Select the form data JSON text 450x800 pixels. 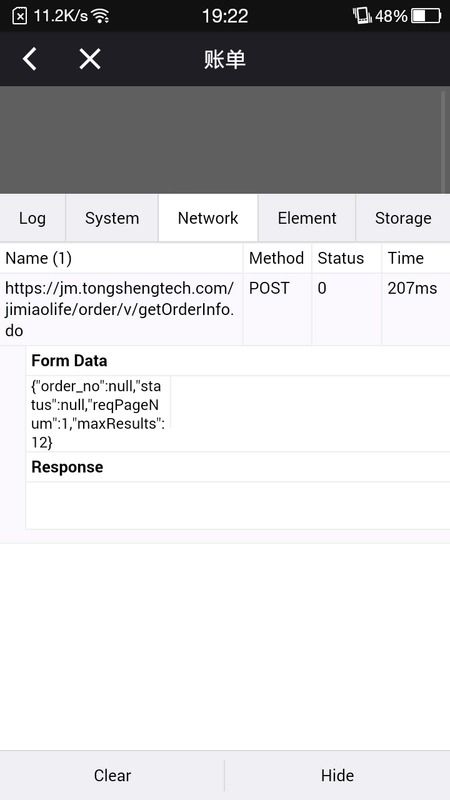(98, 414)
